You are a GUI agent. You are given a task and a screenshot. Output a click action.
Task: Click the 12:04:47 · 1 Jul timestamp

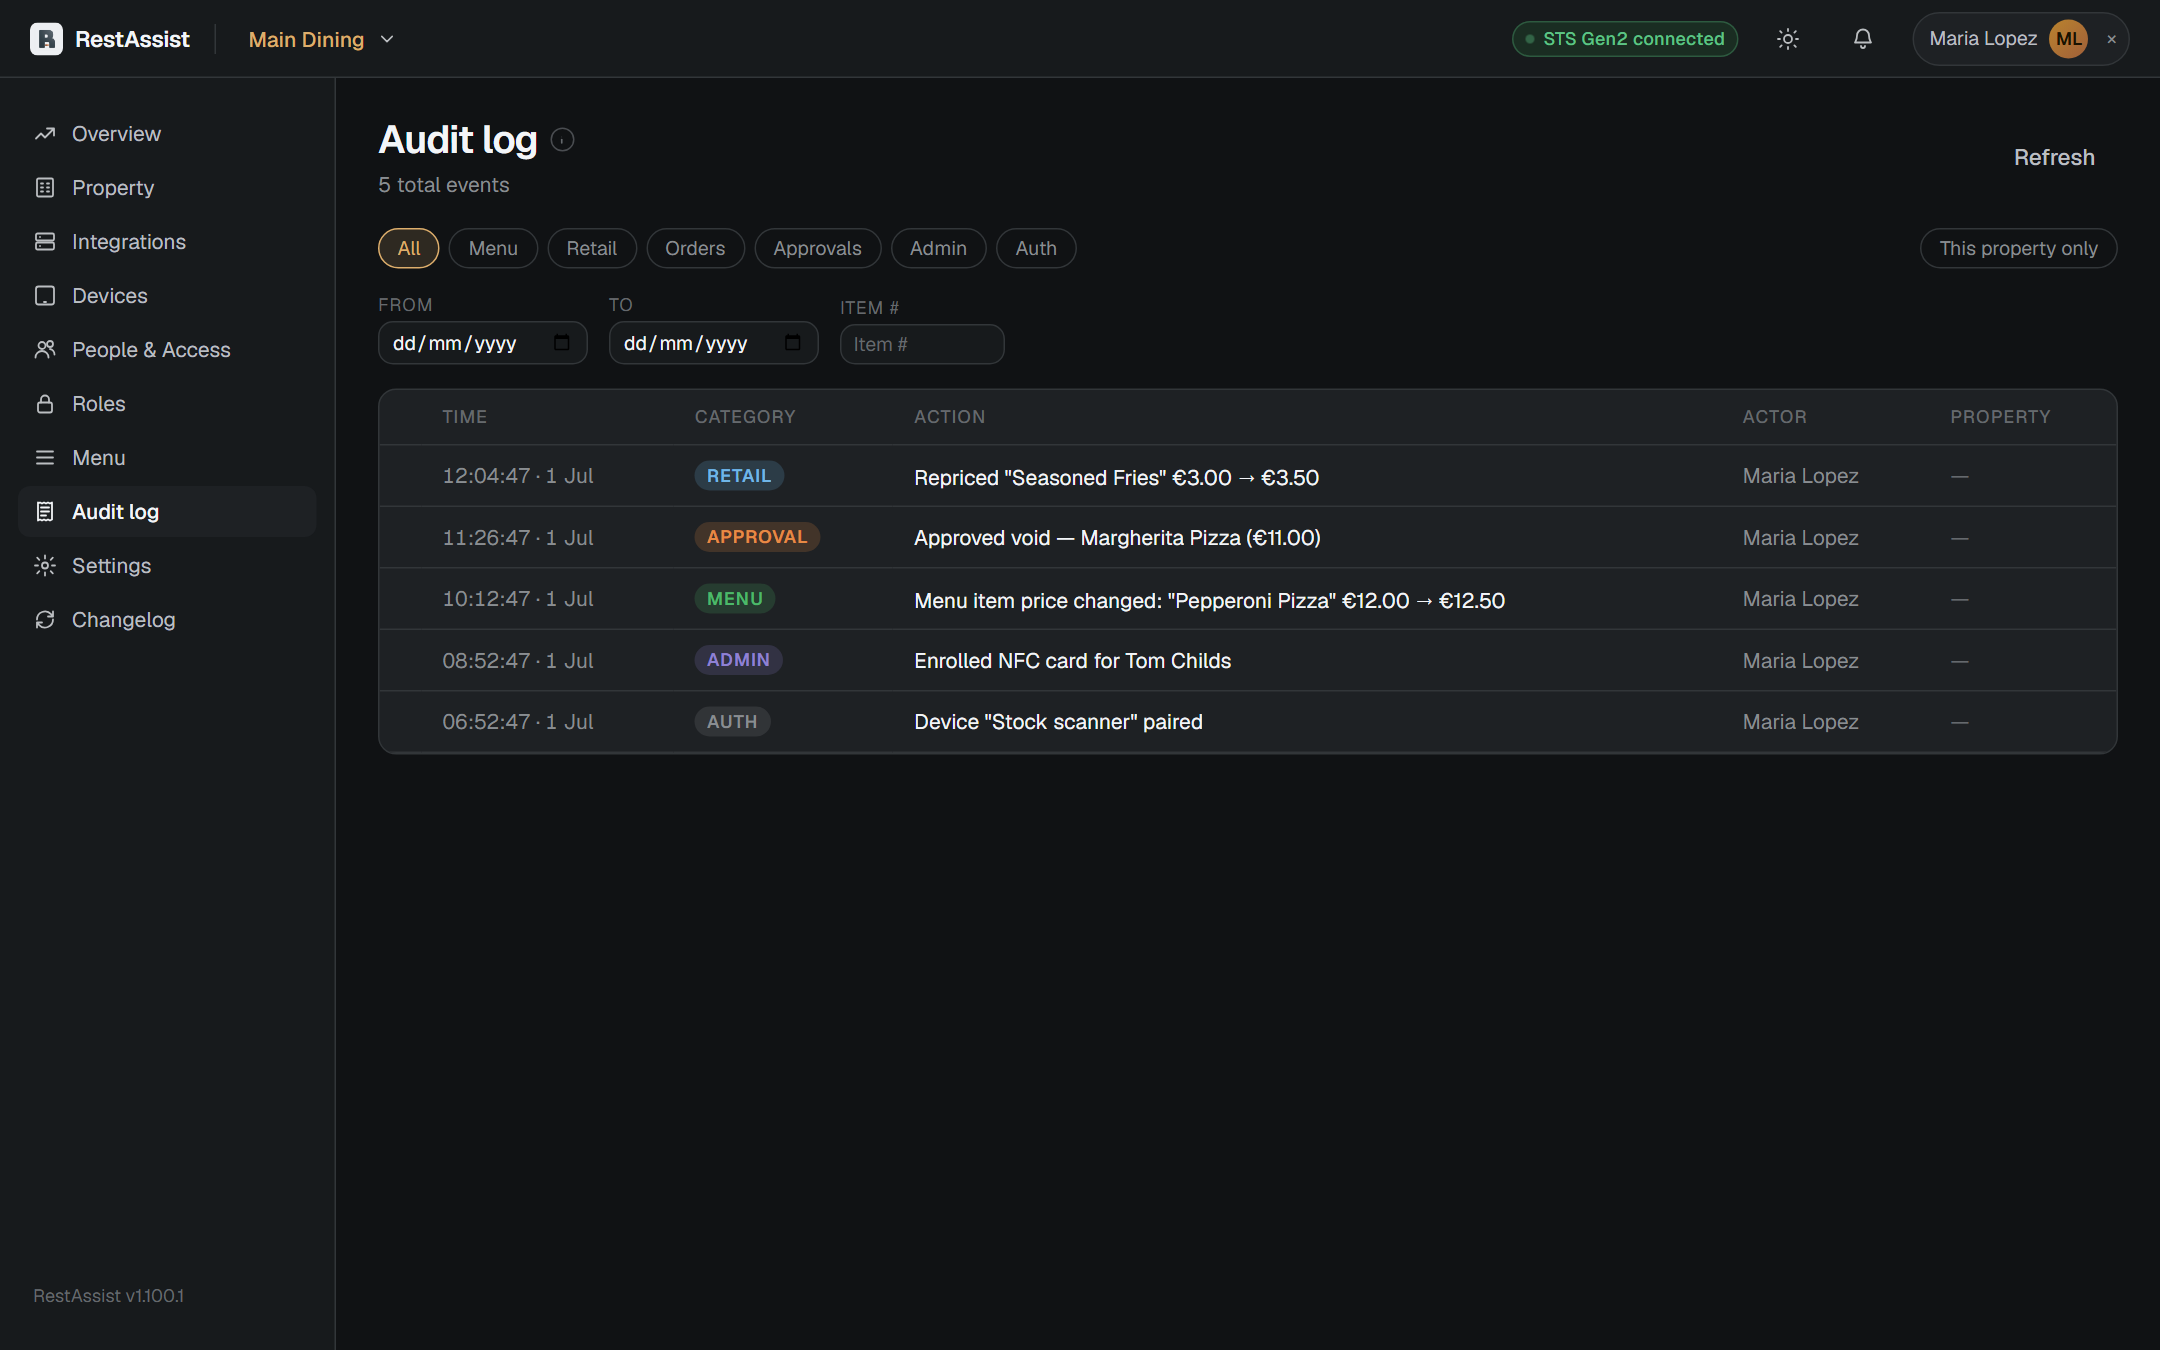(518, 476)
